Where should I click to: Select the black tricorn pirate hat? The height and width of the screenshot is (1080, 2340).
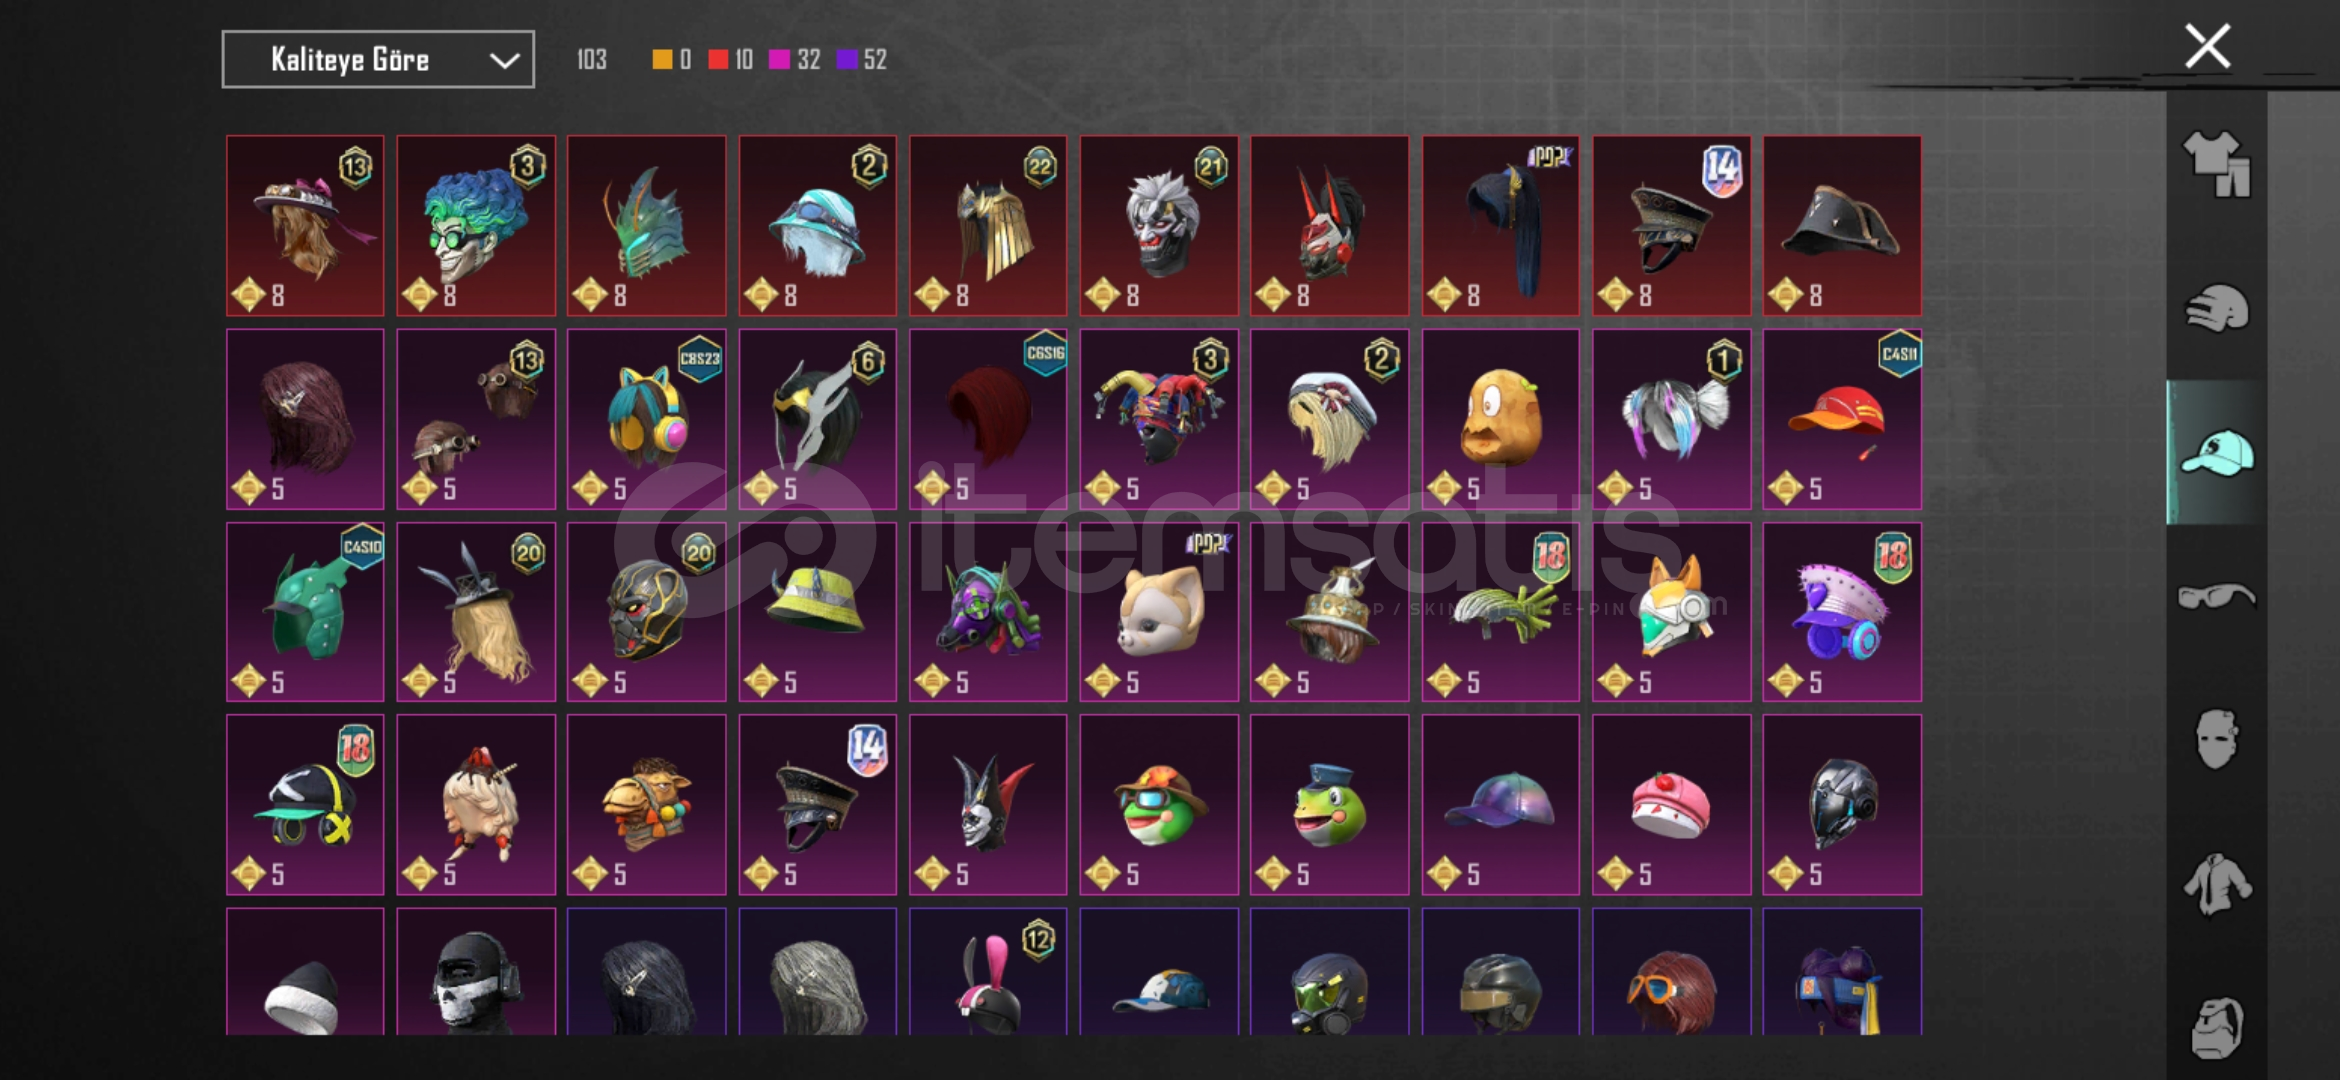point(1842,226)
